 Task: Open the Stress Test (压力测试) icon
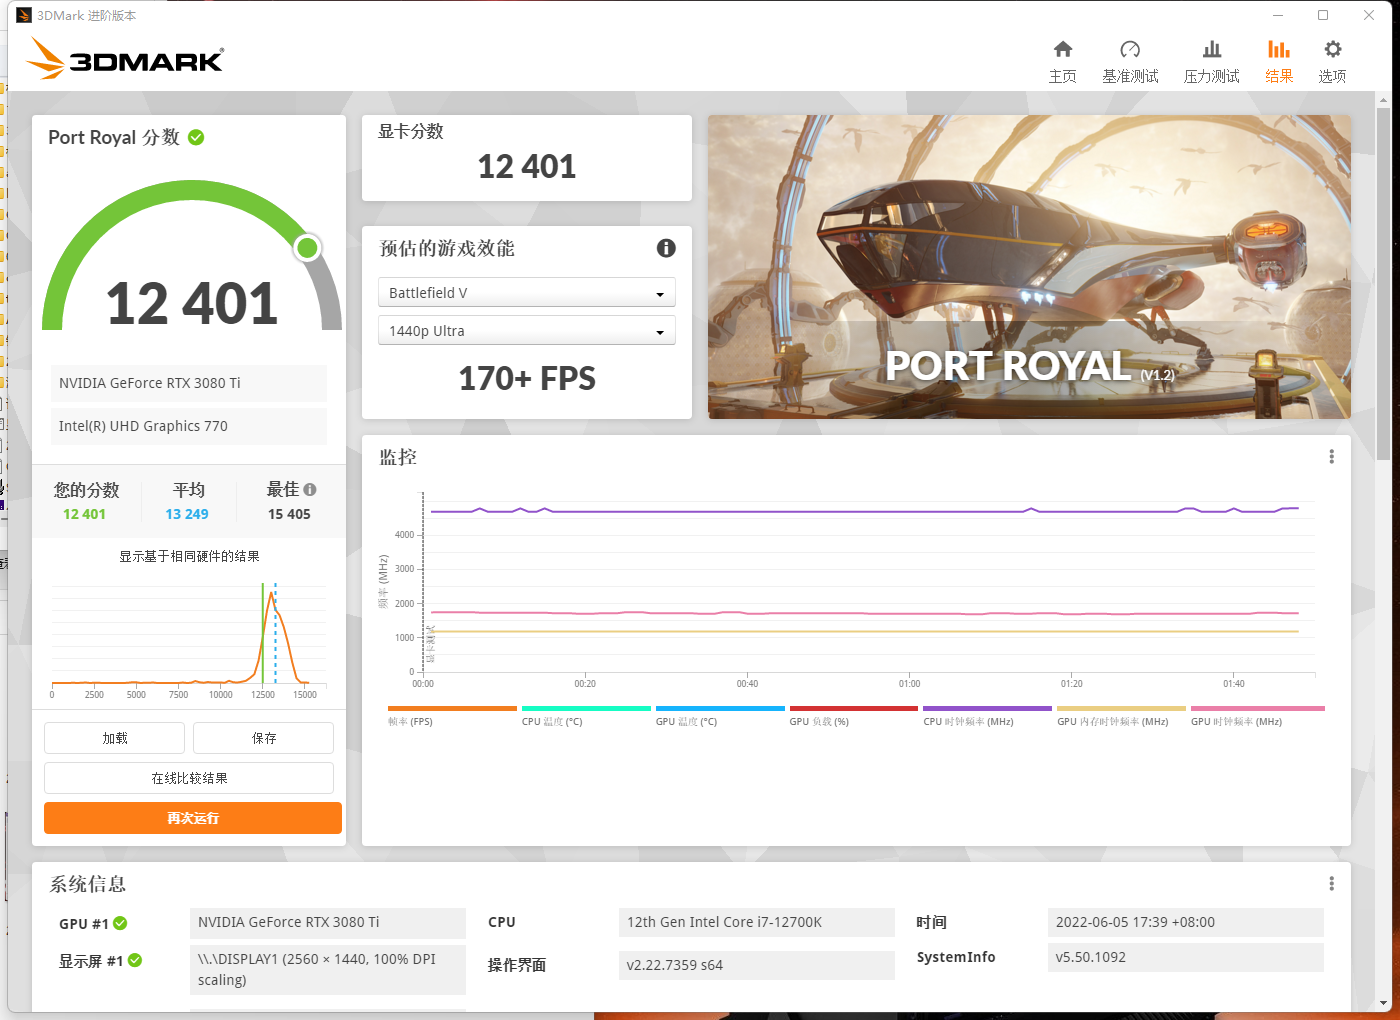pos(1211,50)
